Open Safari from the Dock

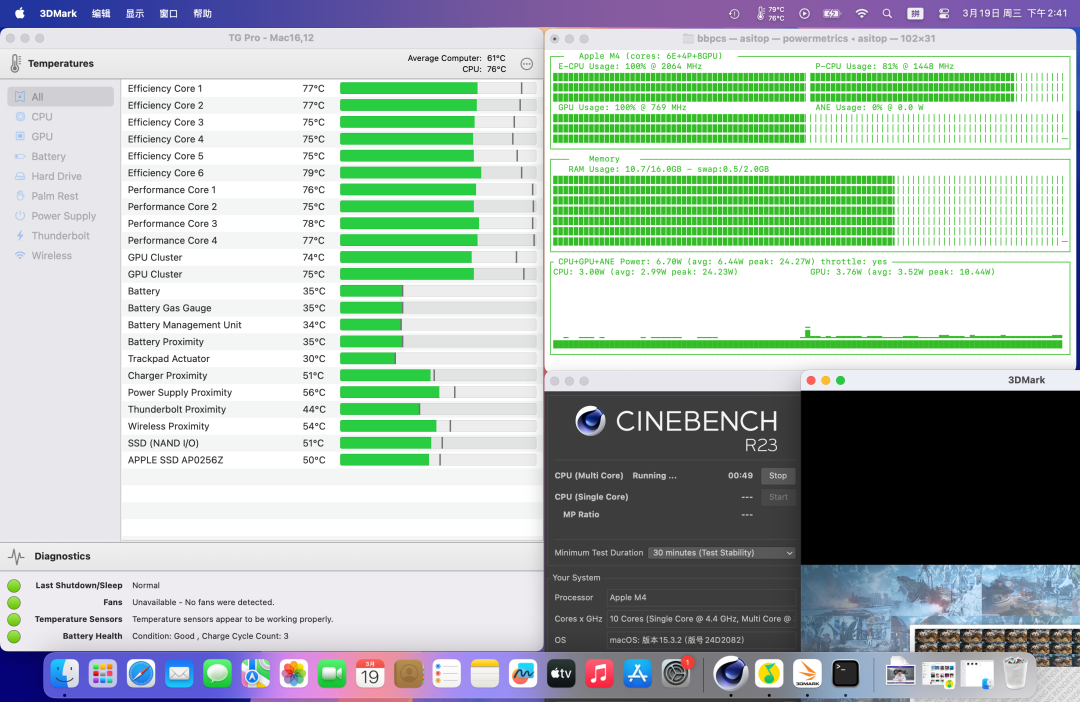[x=141, y=674]
